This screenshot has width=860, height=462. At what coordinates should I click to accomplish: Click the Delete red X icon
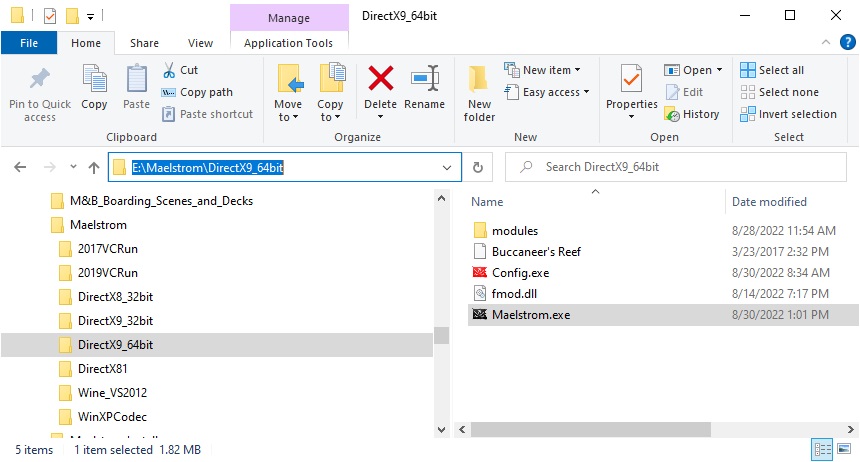[380, 79]
